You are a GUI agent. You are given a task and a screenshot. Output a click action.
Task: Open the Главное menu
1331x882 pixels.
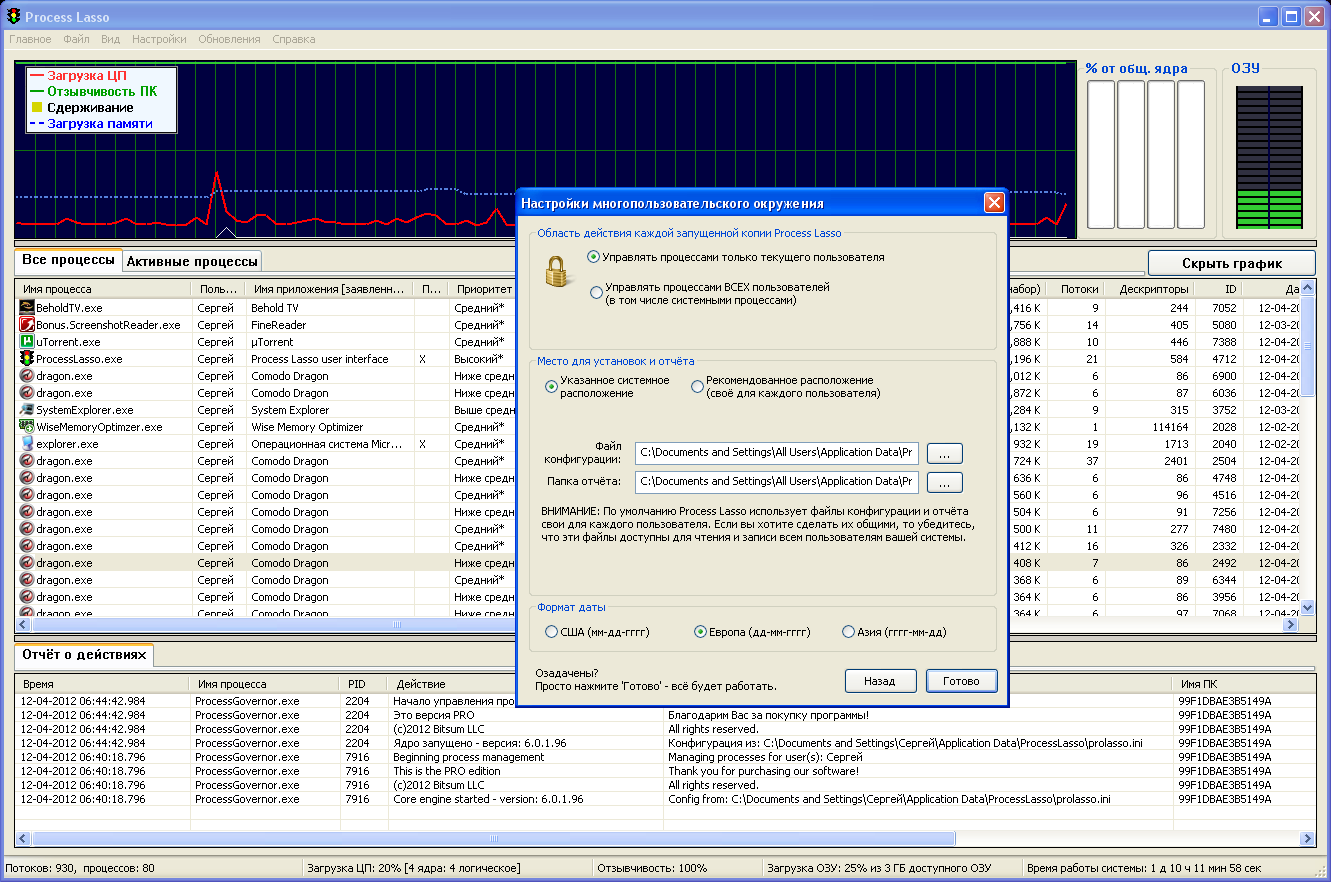30,39
